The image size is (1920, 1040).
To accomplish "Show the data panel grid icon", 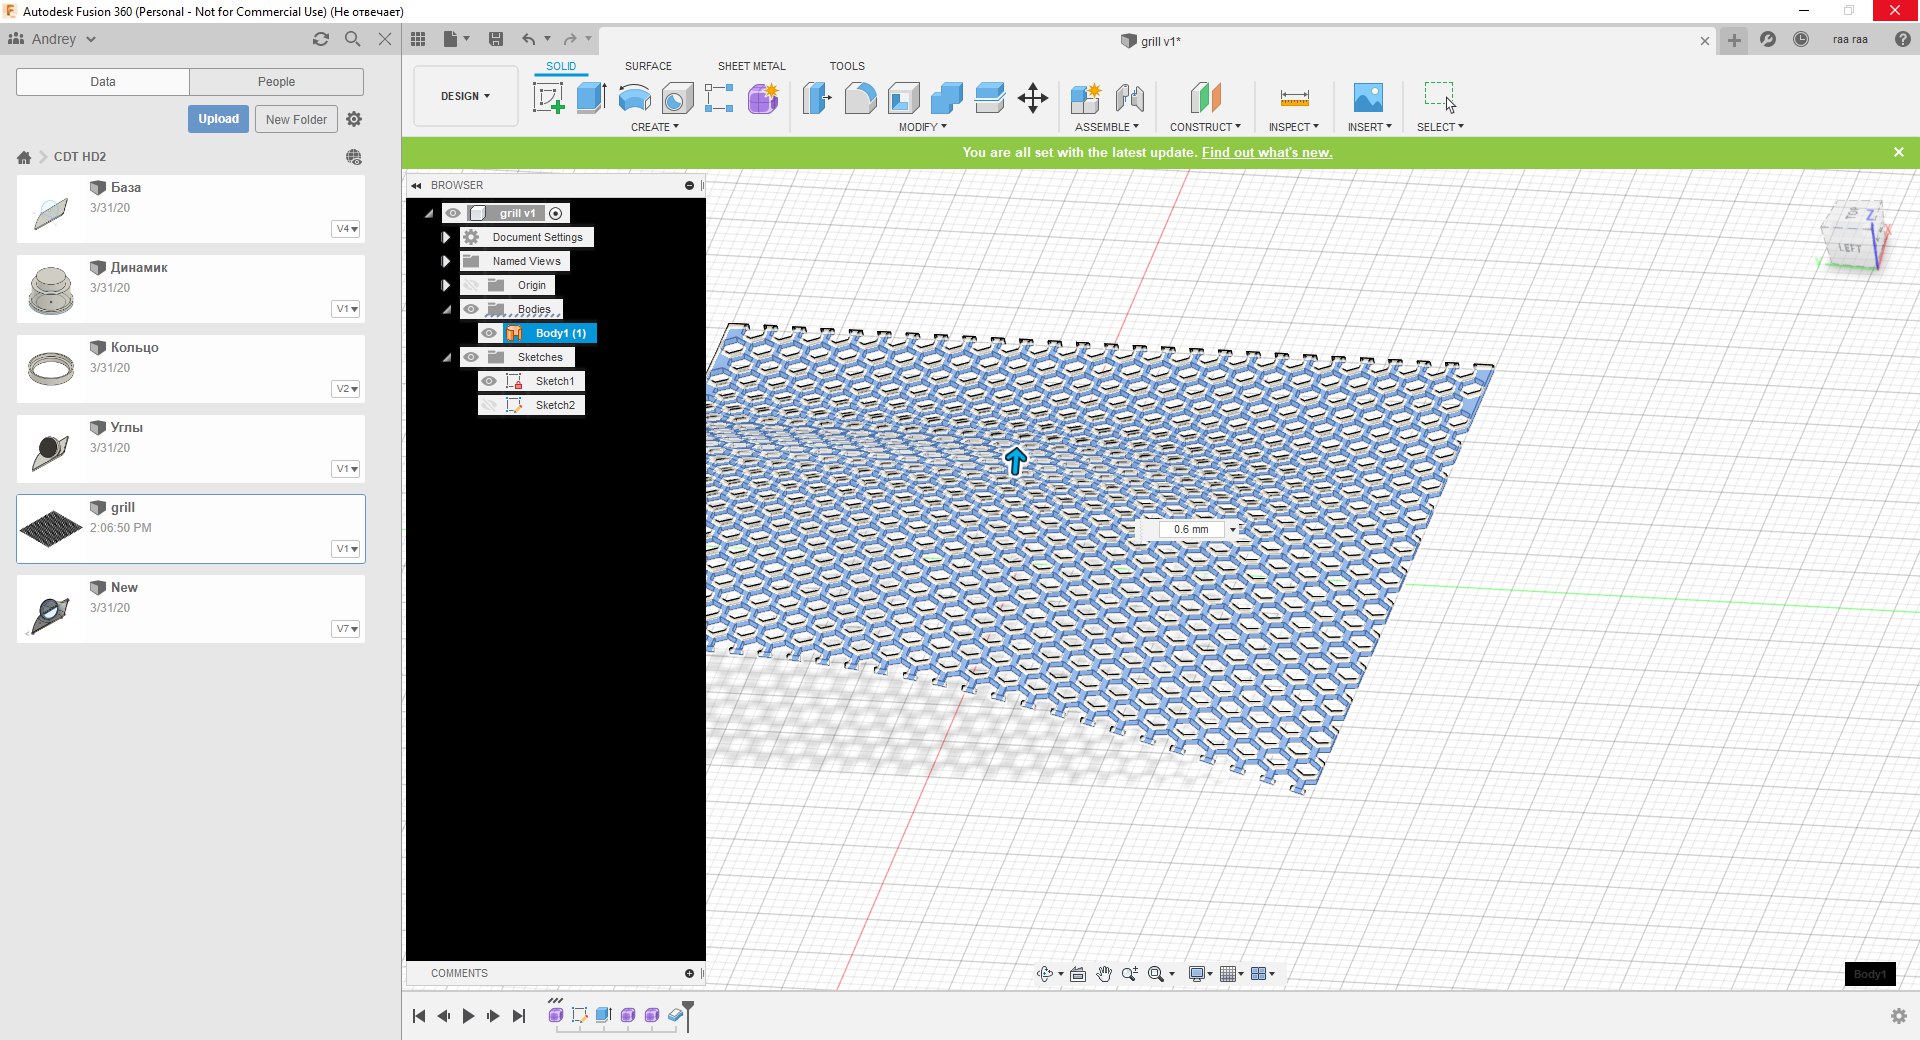I will click(418, 39).
